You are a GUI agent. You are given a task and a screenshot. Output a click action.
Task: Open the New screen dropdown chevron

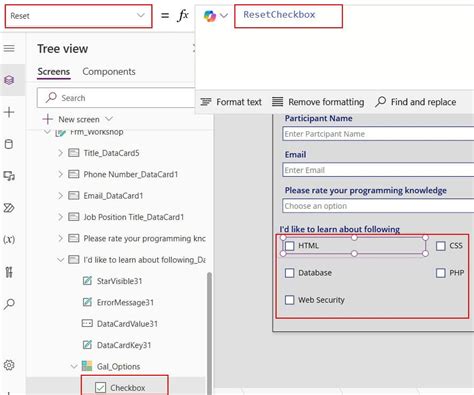(109, 119)
